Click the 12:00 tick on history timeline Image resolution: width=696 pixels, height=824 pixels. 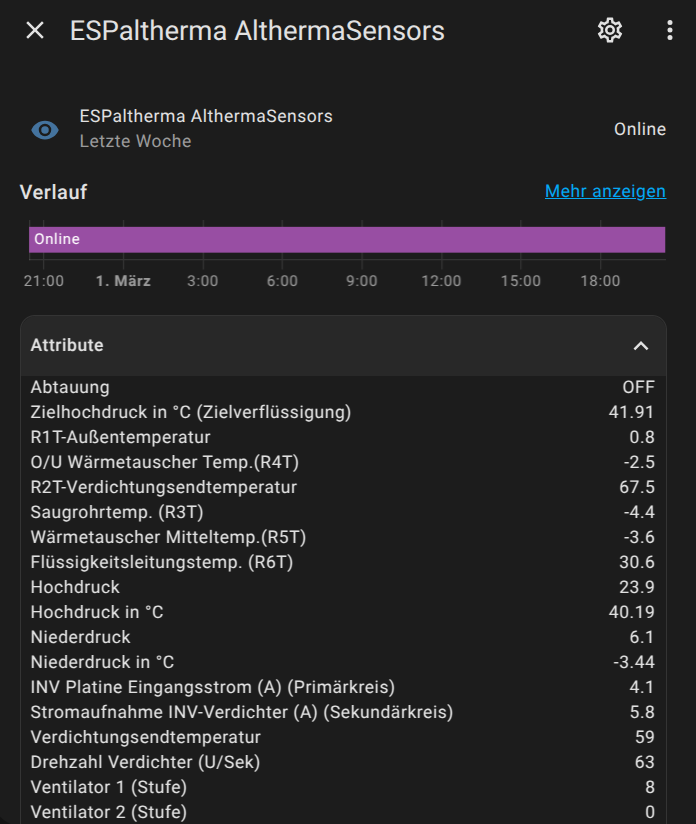tap(441, 281)
